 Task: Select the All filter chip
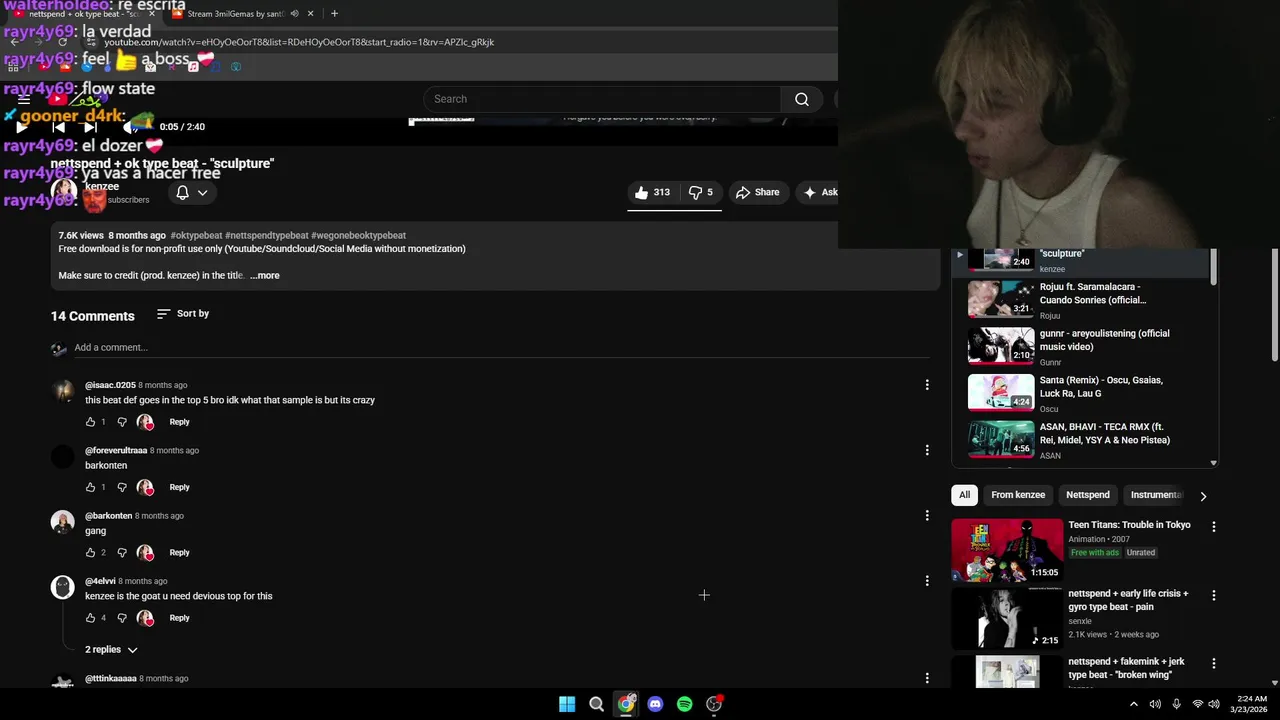coord(964,495)
